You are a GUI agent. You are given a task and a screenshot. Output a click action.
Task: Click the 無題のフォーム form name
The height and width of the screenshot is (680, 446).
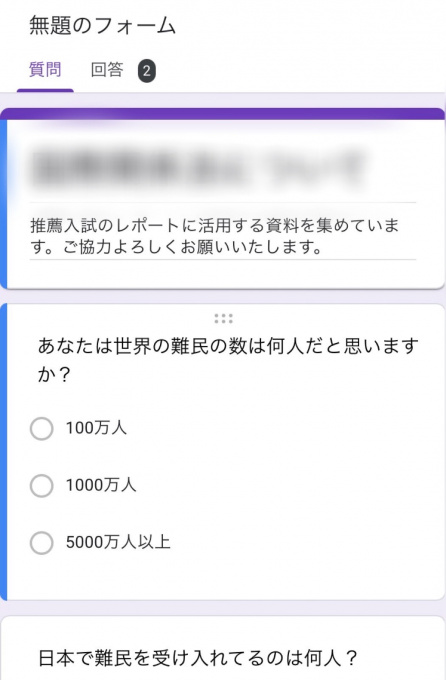tap(102, 25)
